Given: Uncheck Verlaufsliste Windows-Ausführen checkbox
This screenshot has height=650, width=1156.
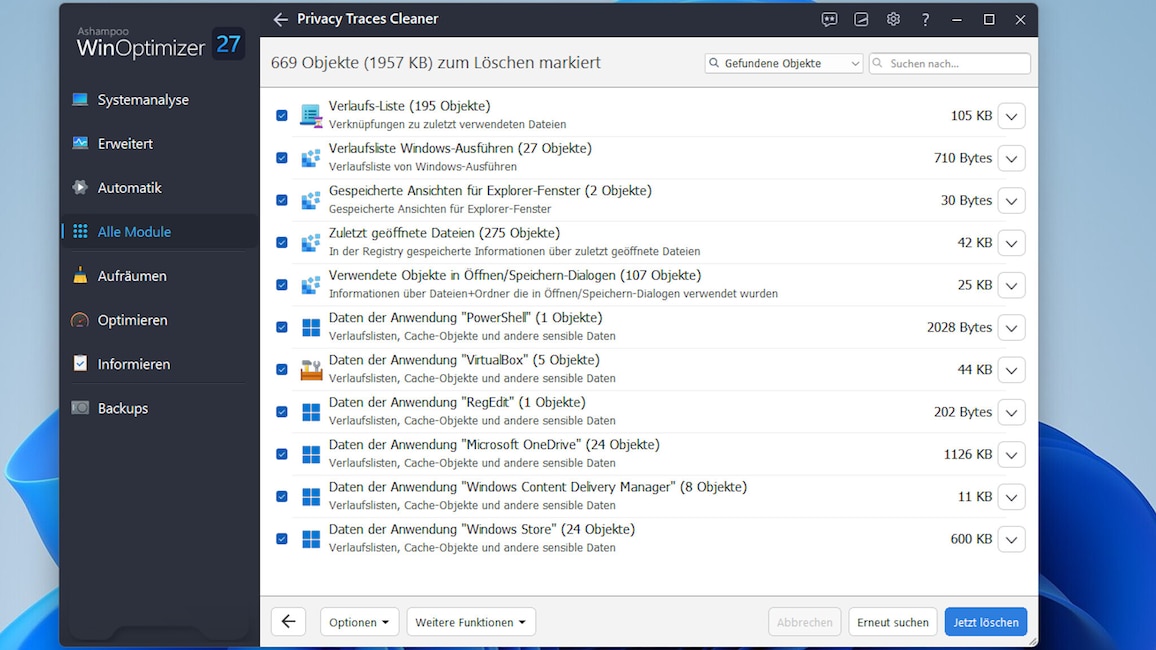Looking at the screenshot, I should point(282,158).
